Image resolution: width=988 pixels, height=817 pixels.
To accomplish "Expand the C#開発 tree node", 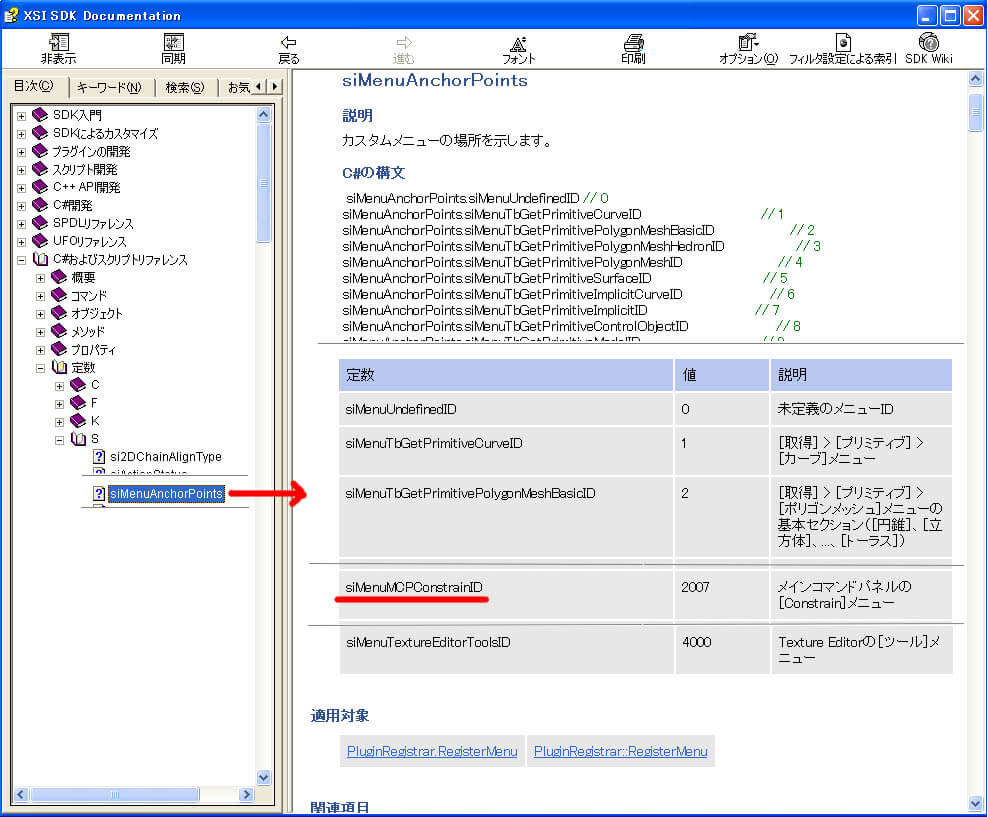I will pyautogui.click(x=21, y=206).
